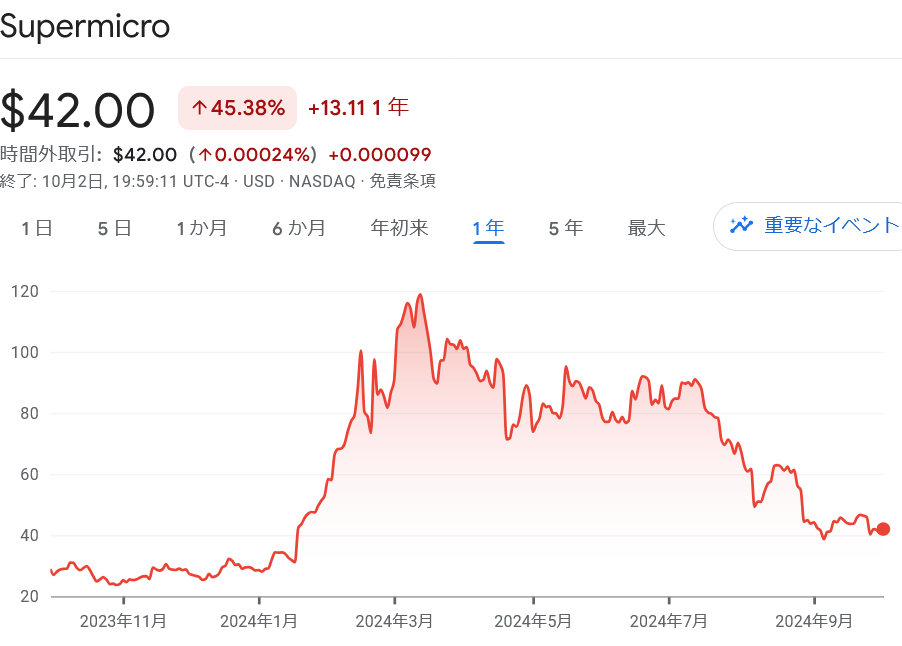Select the 5日 time range
Image resolution: width=902 pixels, height=646 pixels.
coord(113,228)
